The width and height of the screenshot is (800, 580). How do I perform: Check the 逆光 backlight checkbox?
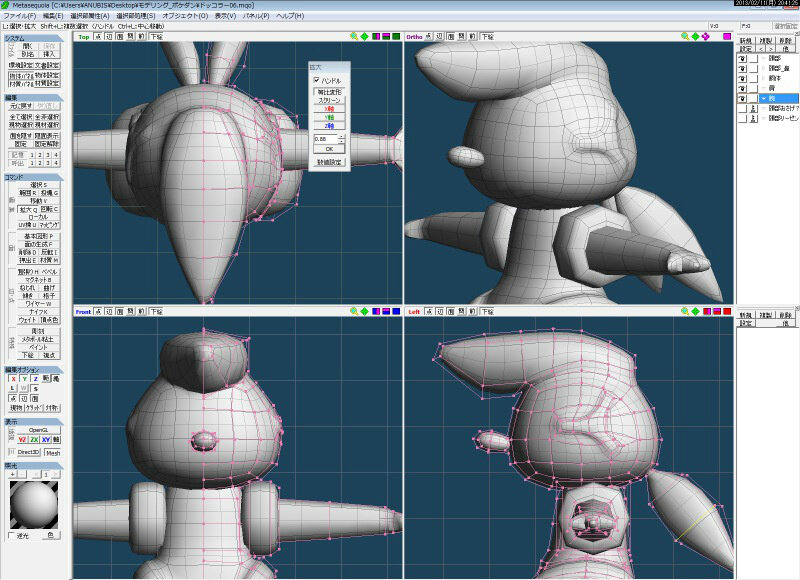coord(12,535)
